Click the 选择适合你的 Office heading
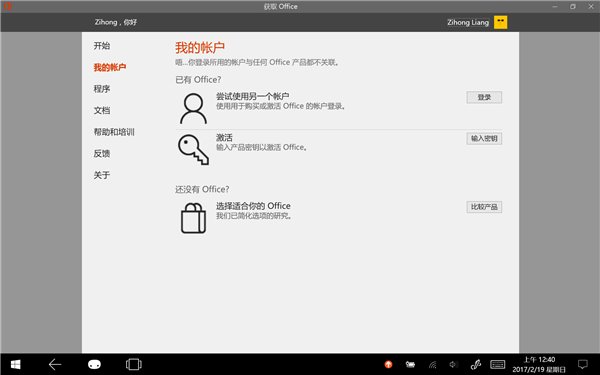Image resolution: width=600 pixels, height=375 pixels. [253, 206]
